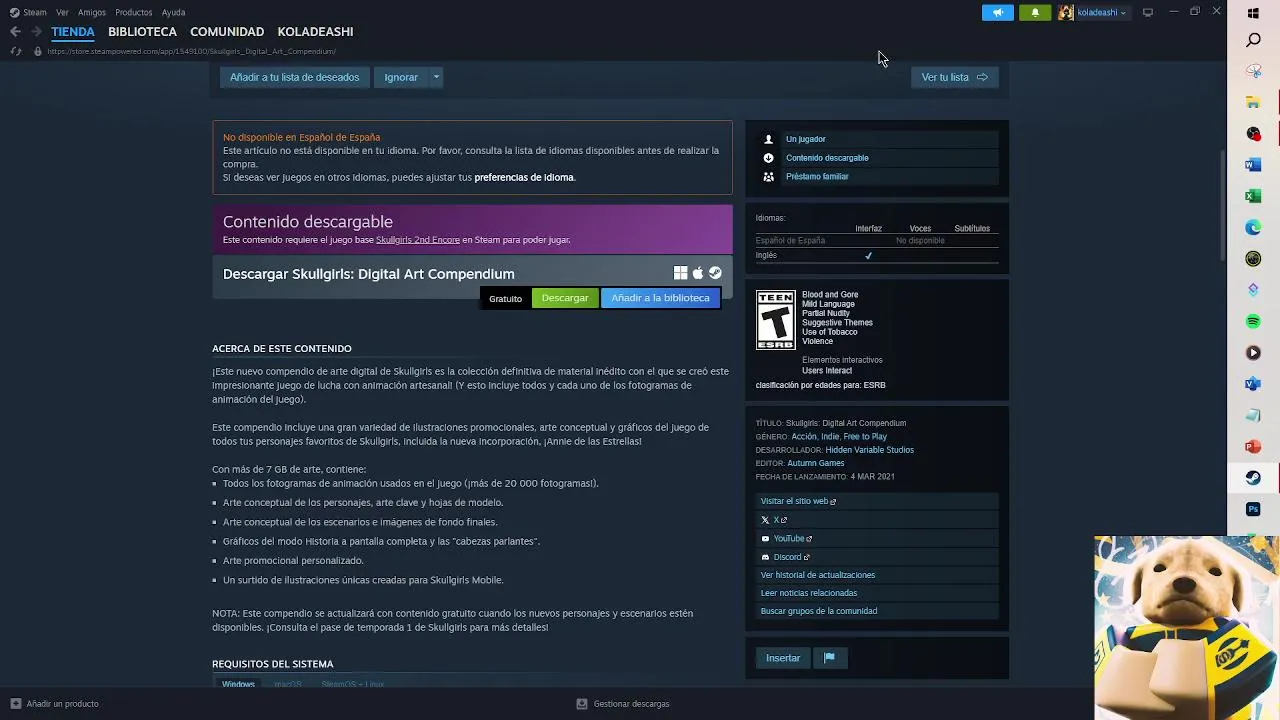Click the macOS platform icon
This screenshot has width=1280, height=720.
(x=698, y=273)
